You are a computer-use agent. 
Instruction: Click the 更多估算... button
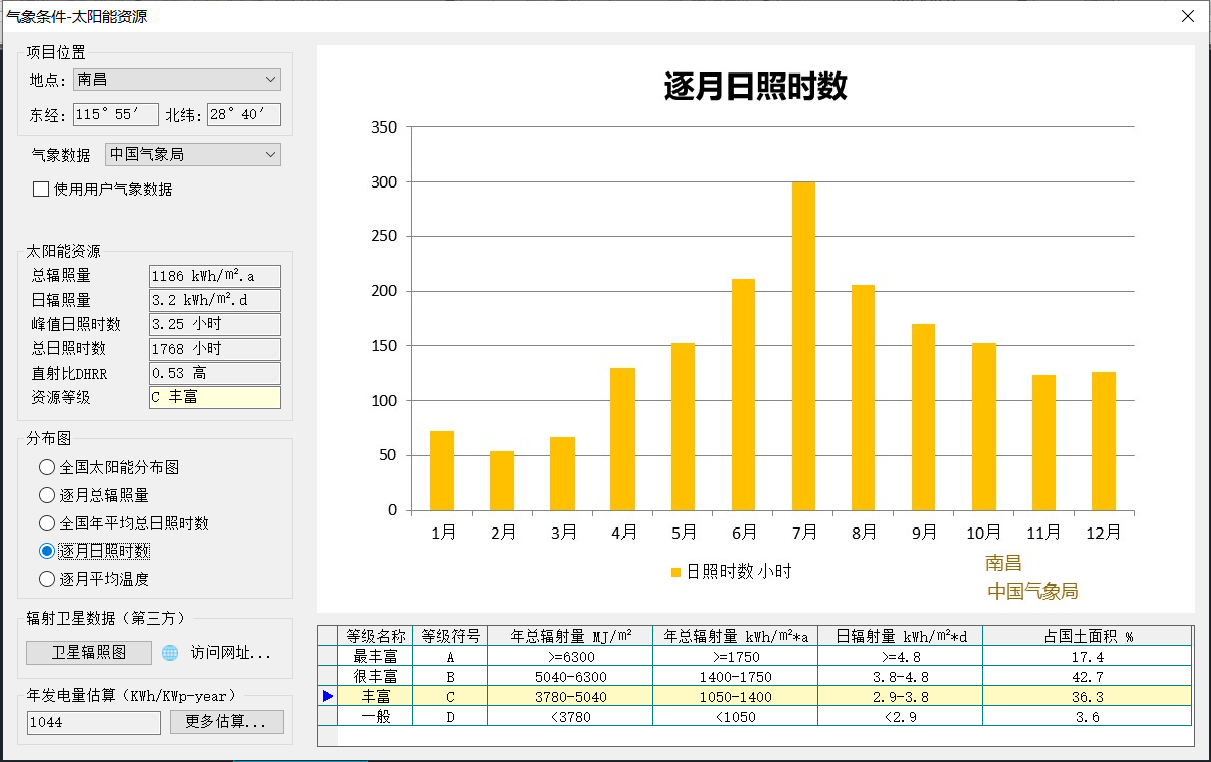(x=226, y=722)
